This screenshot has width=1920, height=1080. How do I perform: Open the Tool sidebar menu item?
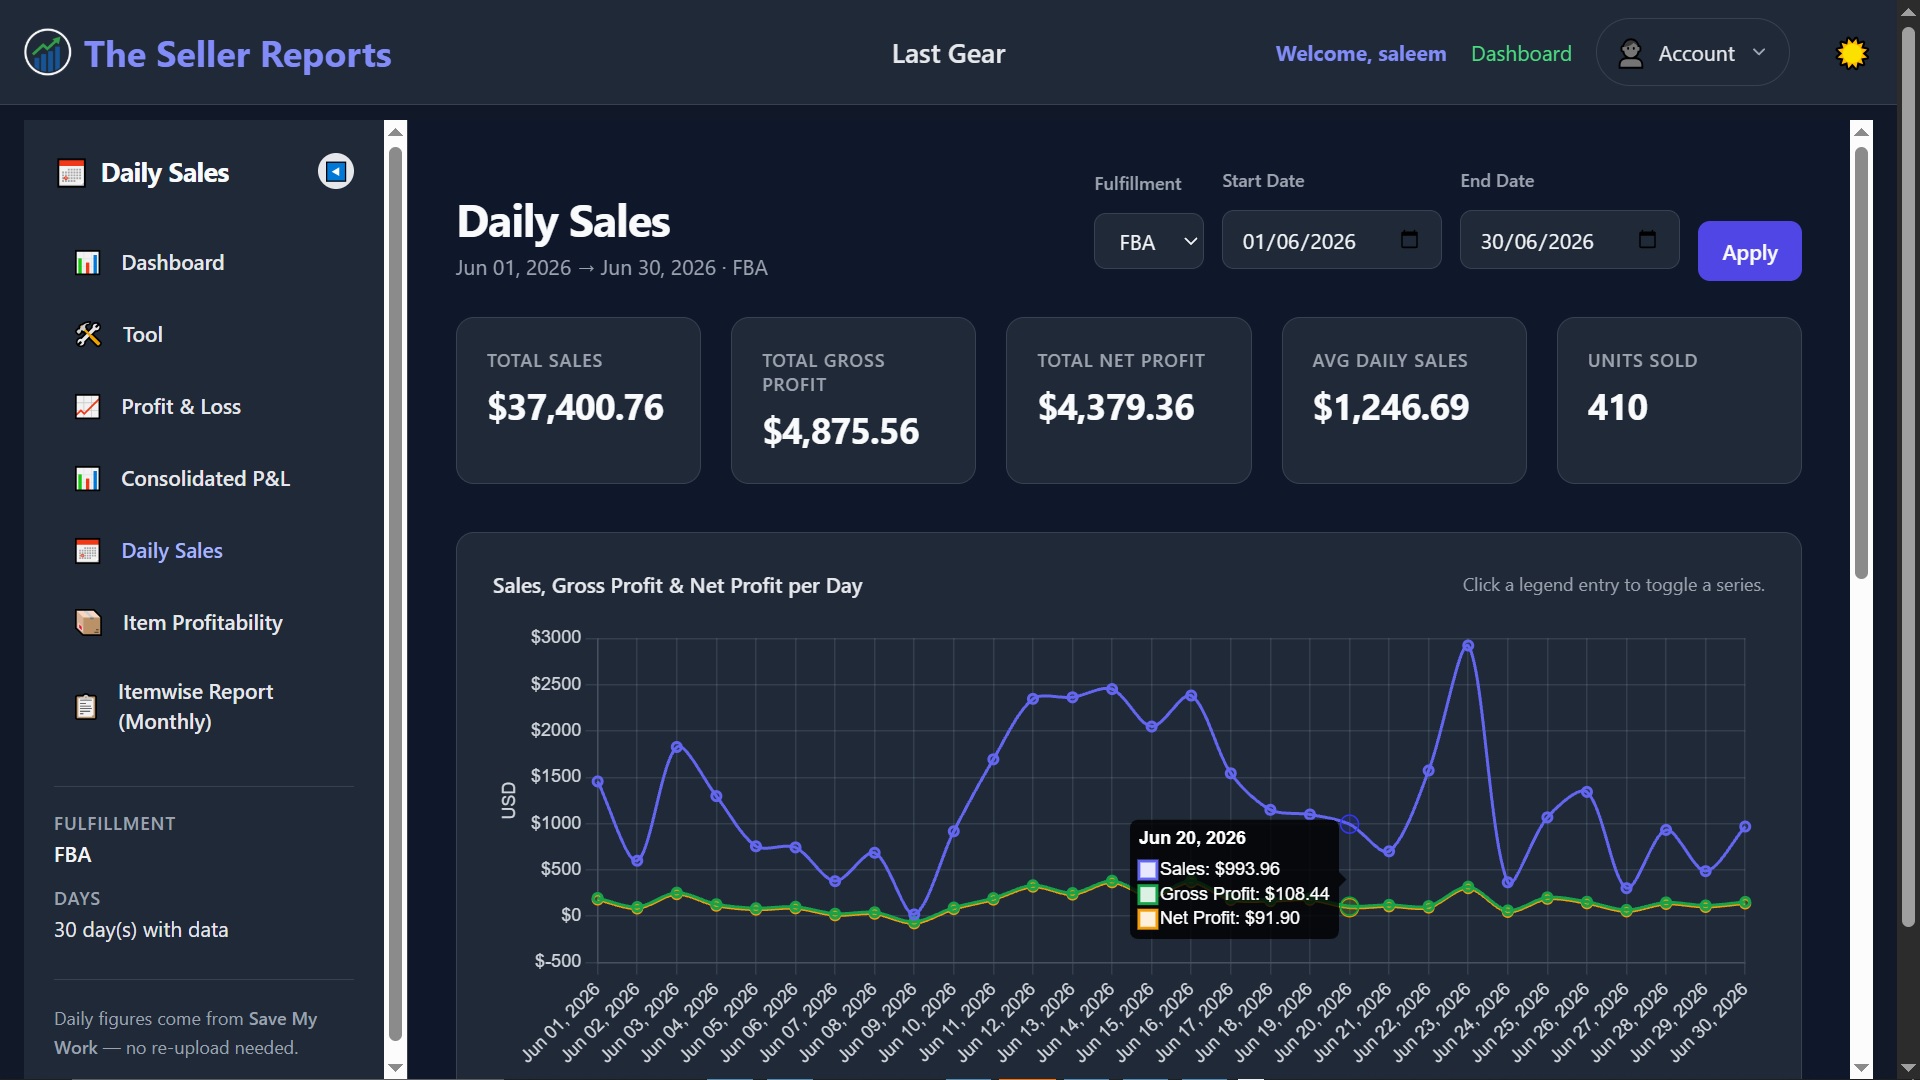(204, 334)
